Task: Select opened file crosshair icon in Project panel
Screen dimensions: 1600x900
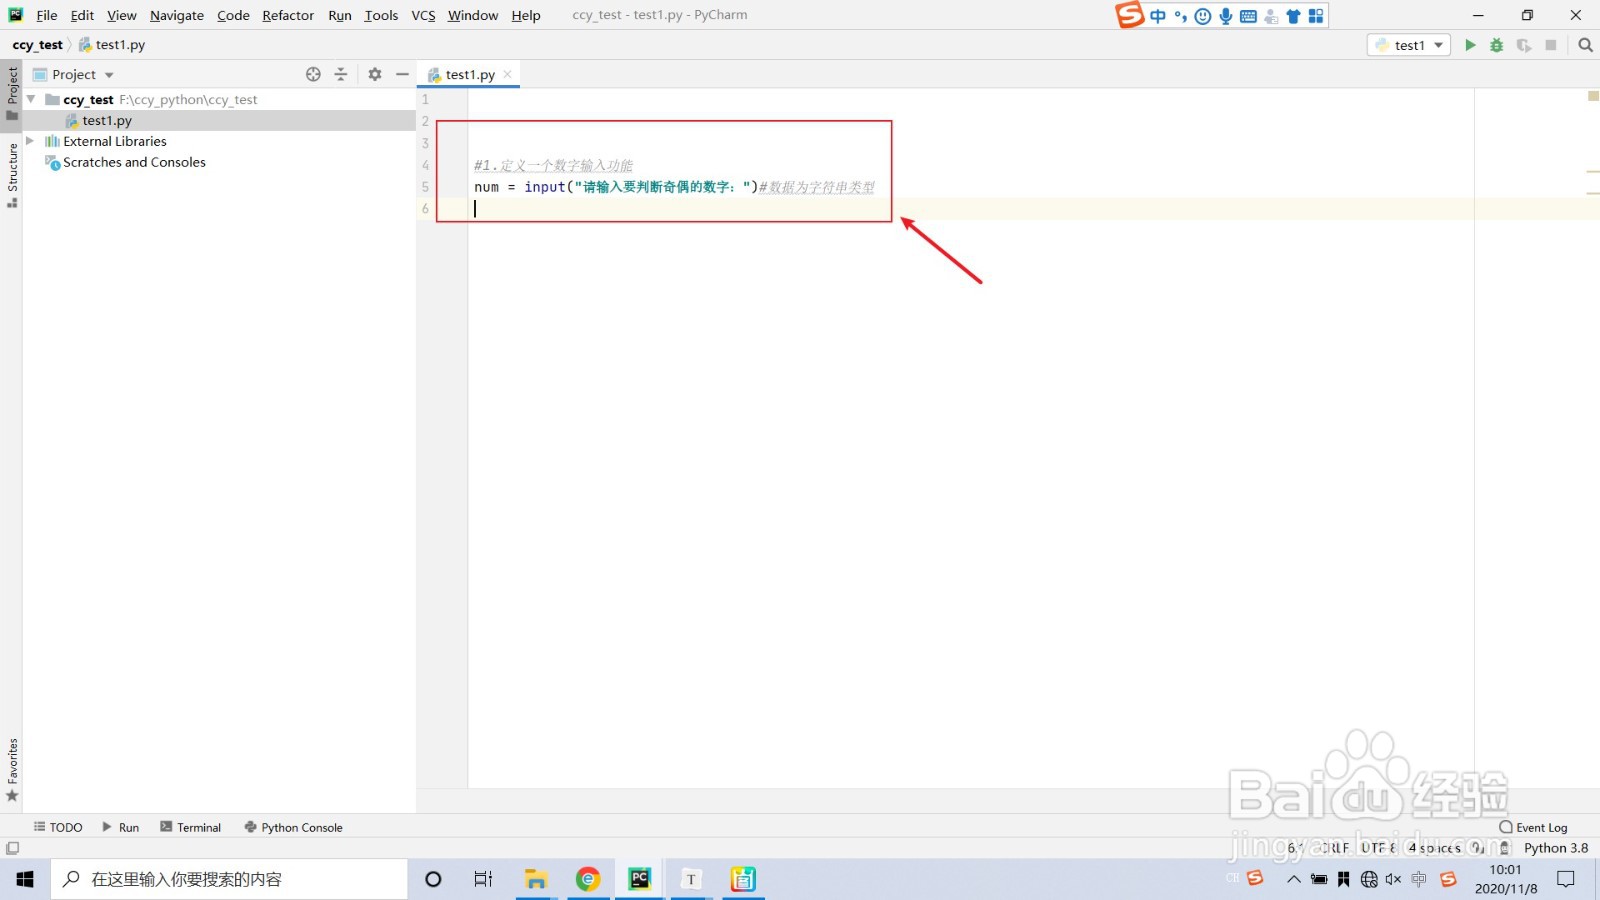Action: coord(313,74)
